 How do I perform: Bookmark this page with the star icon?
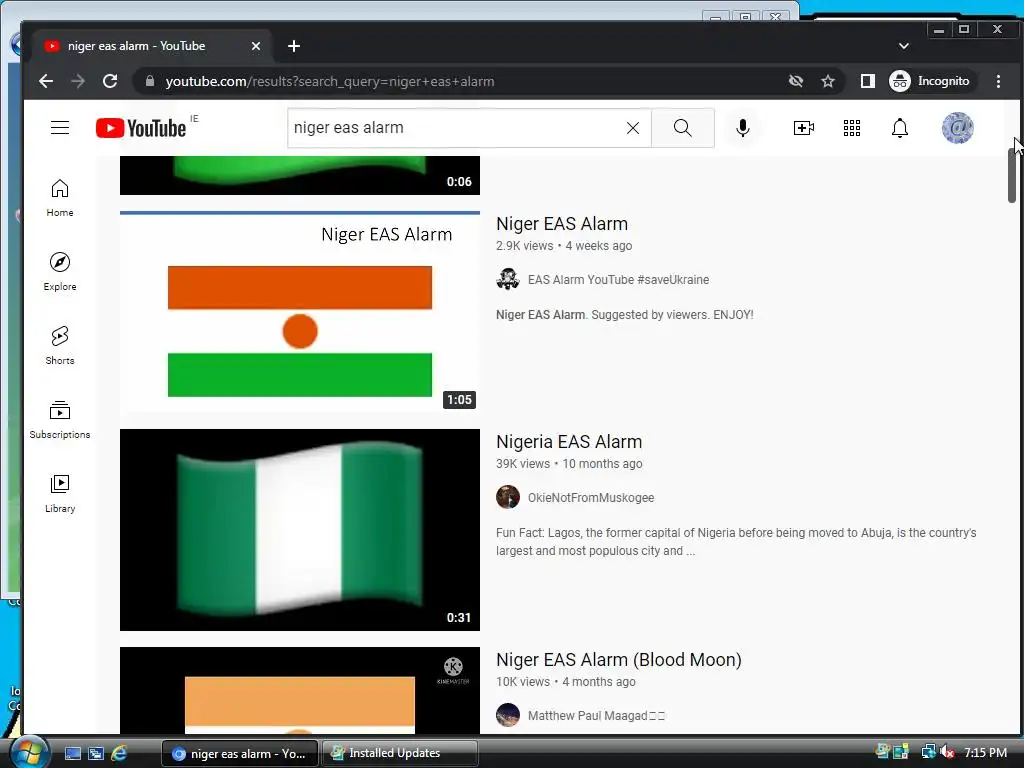828,81
